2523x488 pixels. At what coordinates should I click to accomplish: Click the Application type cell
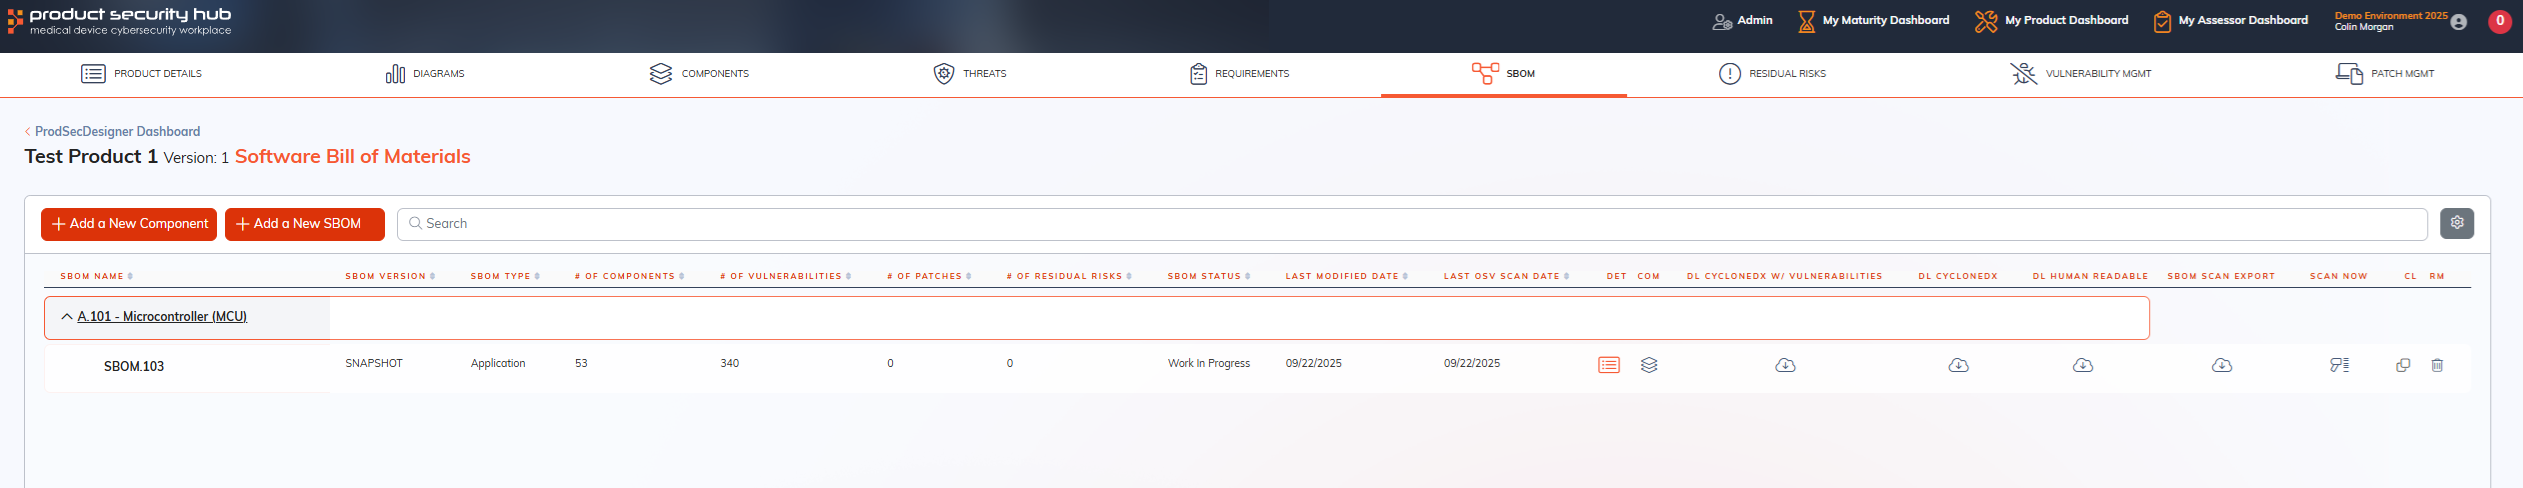[498, 364]
